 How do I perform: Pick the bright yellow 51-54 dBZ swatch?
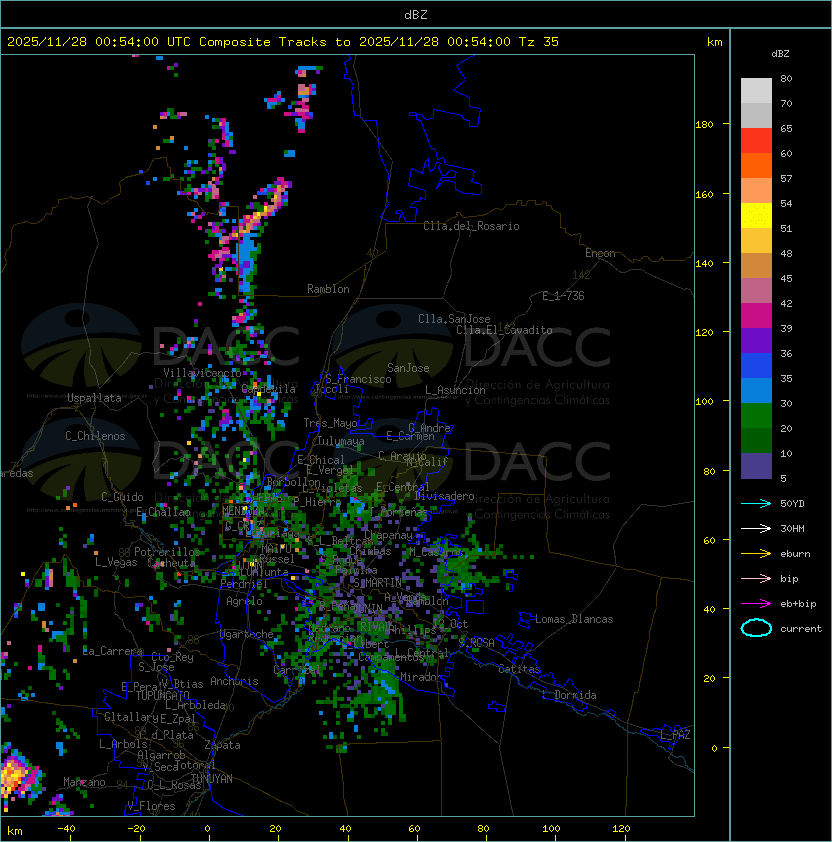coord(756,216)
